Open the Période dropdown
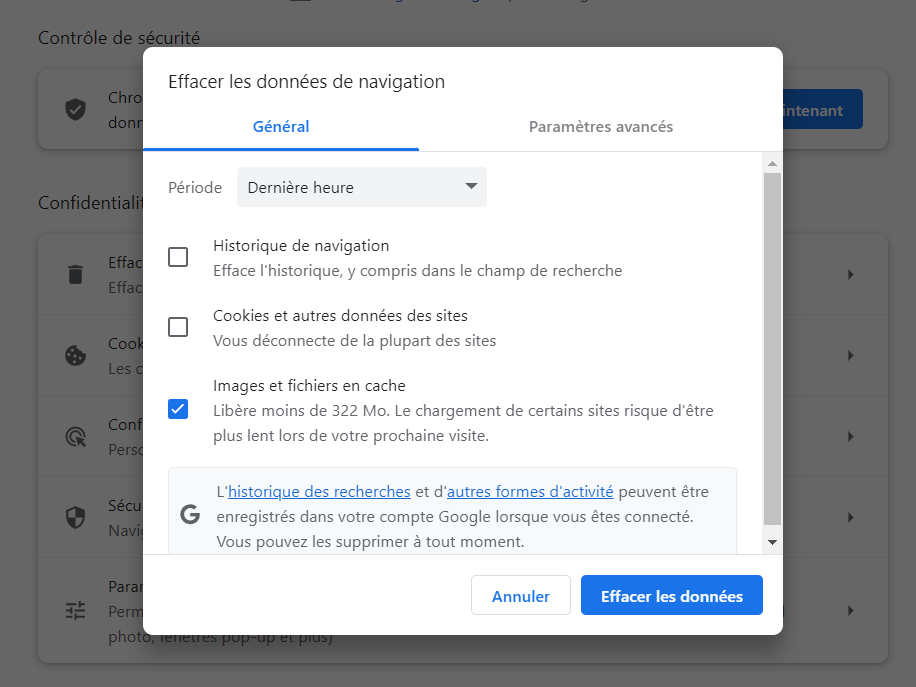 (361, 187)
